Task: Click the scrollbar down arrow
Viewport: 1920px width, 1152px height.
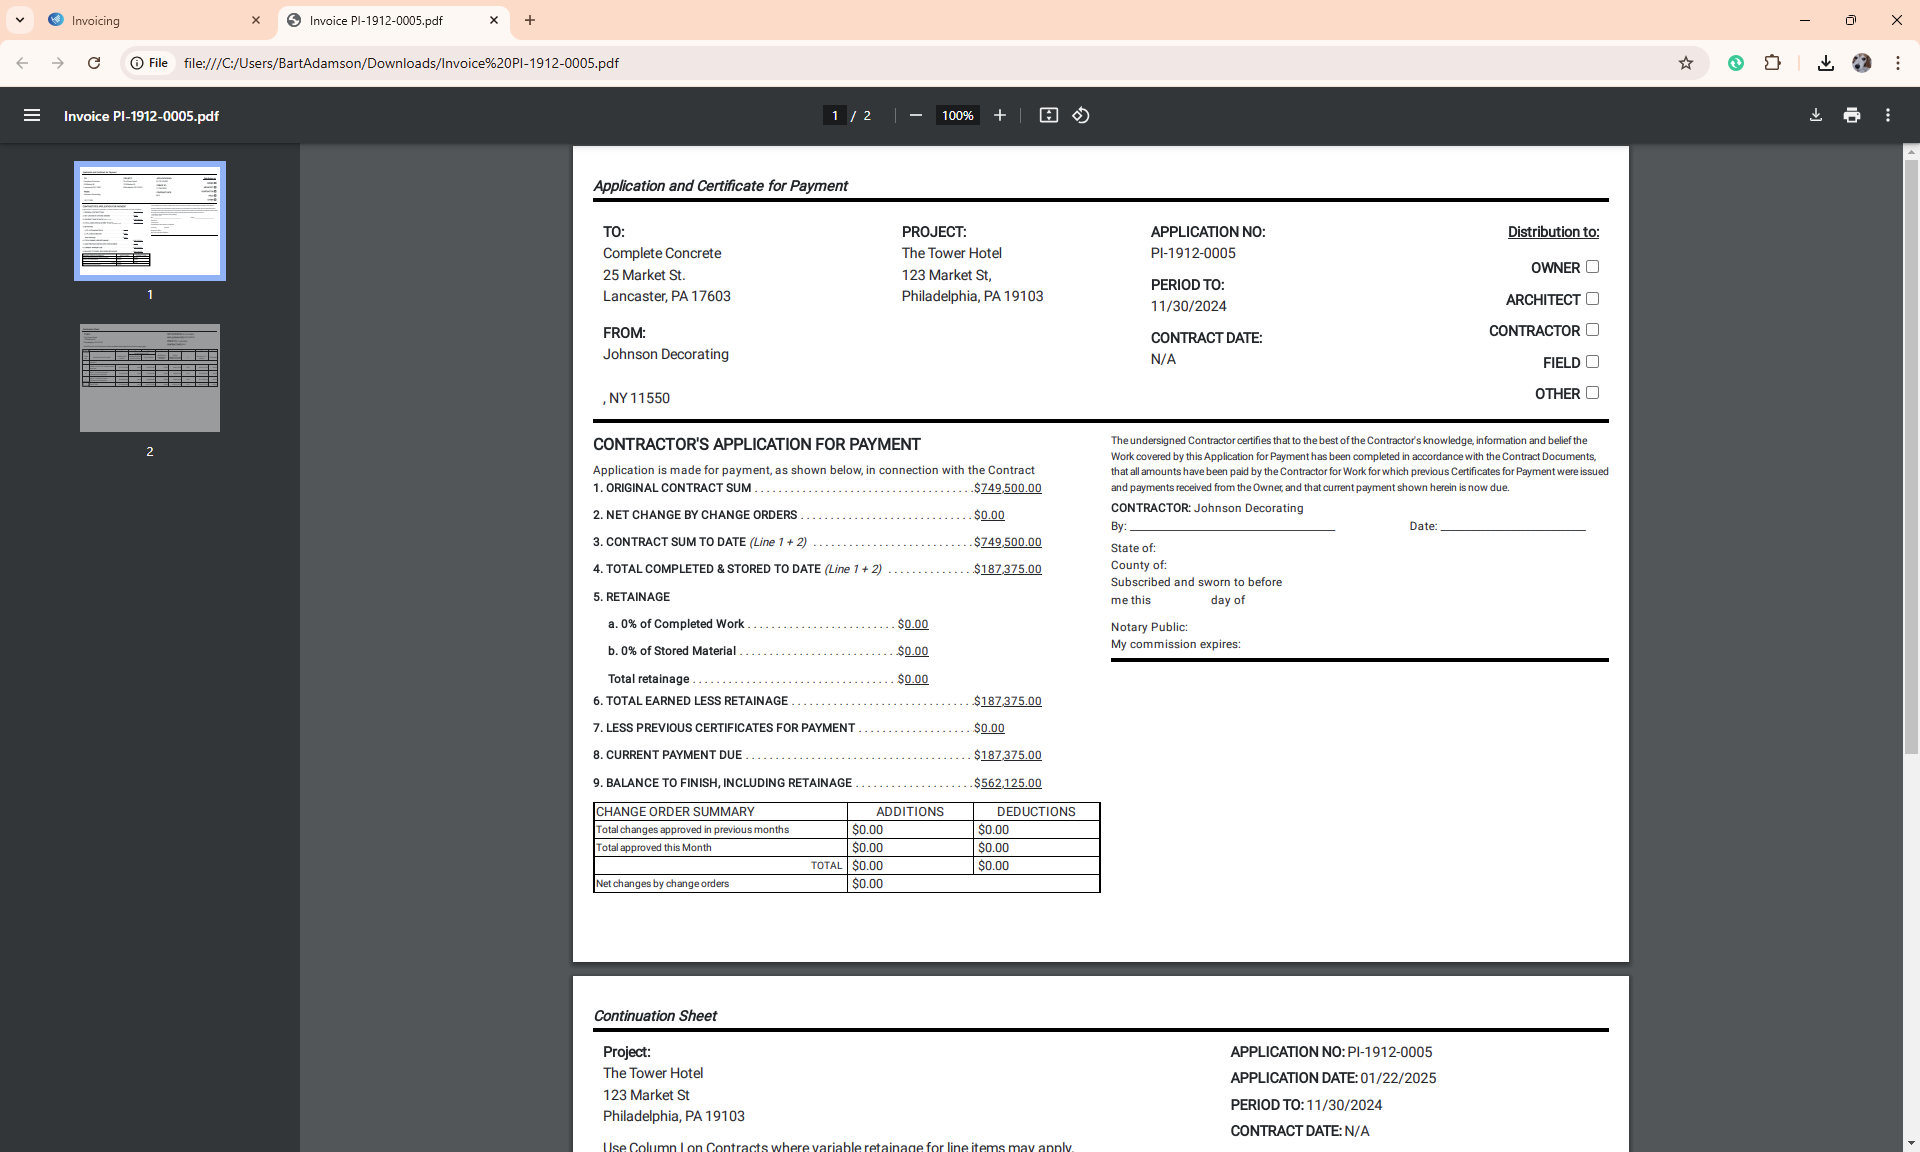Action: 1911,1143
